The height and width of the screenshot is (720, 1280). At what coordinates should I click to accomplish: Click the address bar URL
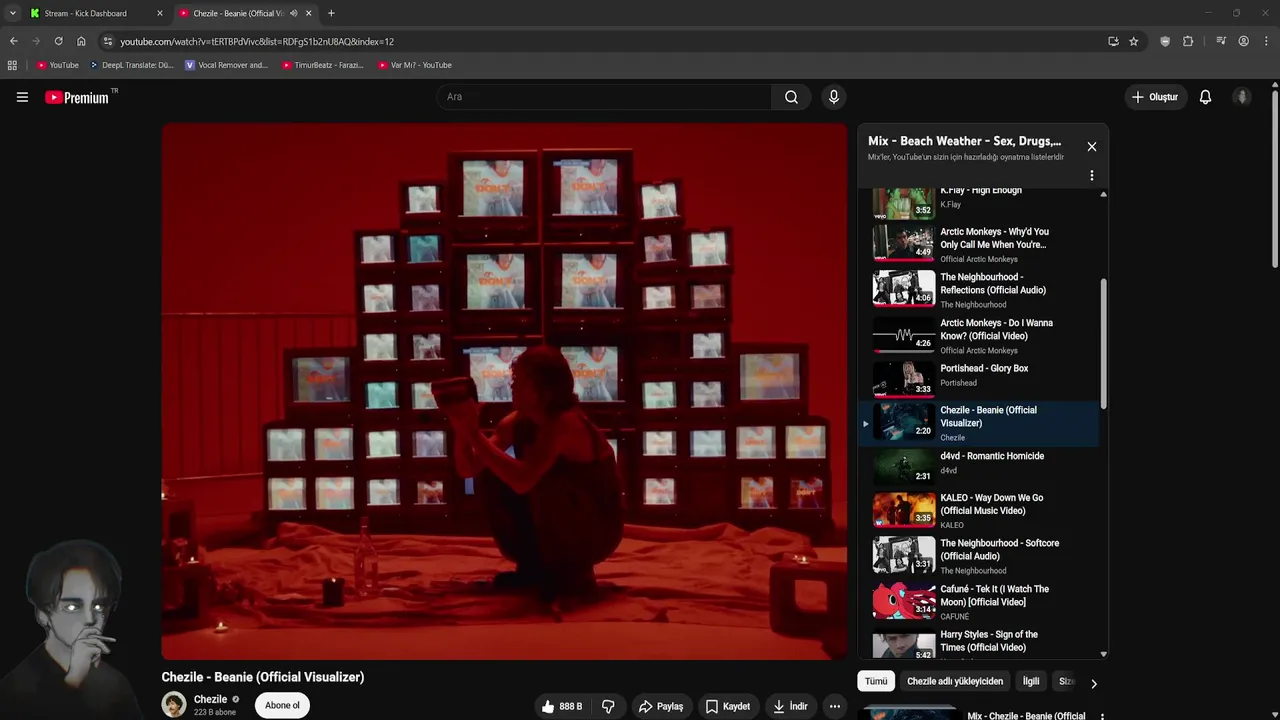coord(257,41)
